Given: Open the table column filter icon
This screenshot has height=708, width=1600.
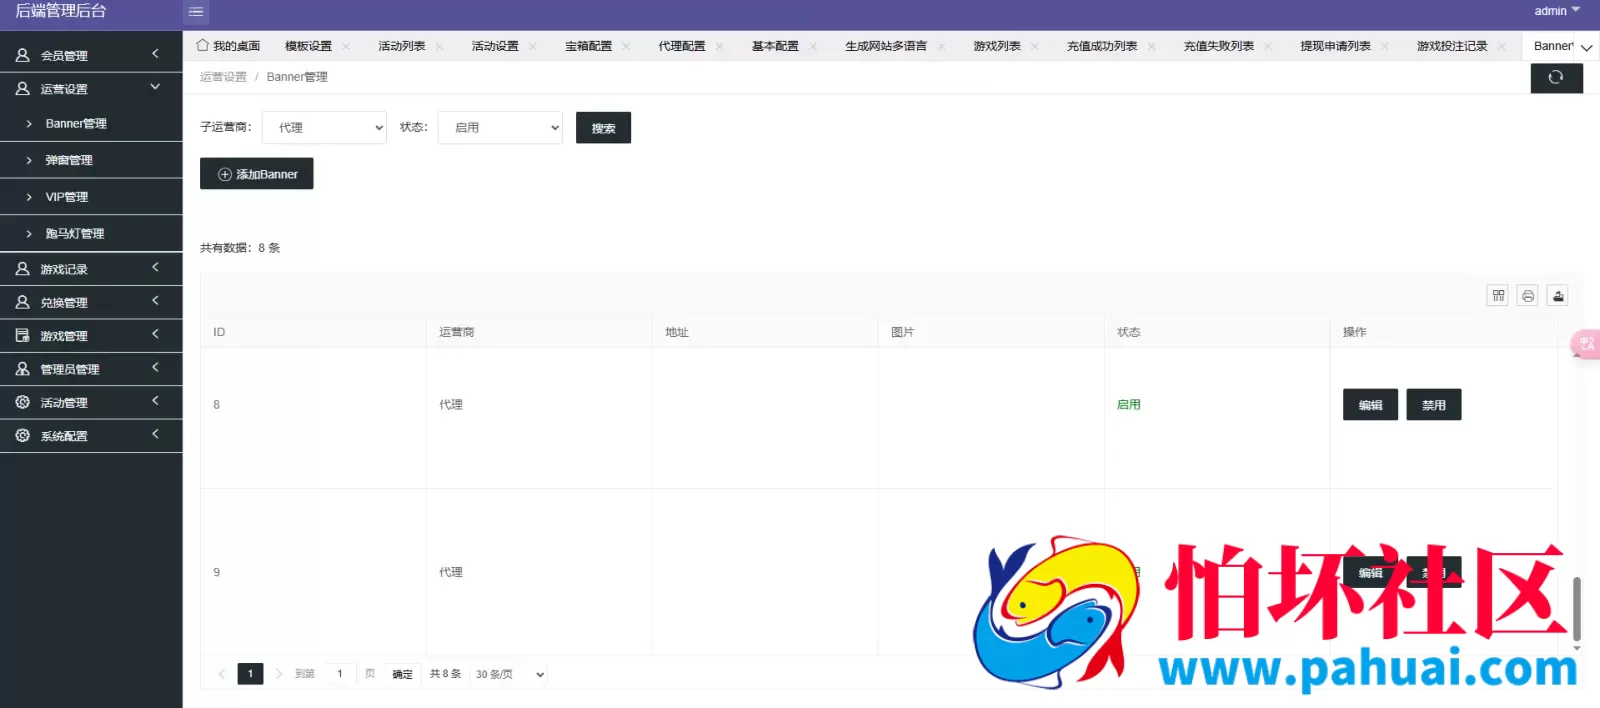Looking at the screenshot, I should [1498, 295].
